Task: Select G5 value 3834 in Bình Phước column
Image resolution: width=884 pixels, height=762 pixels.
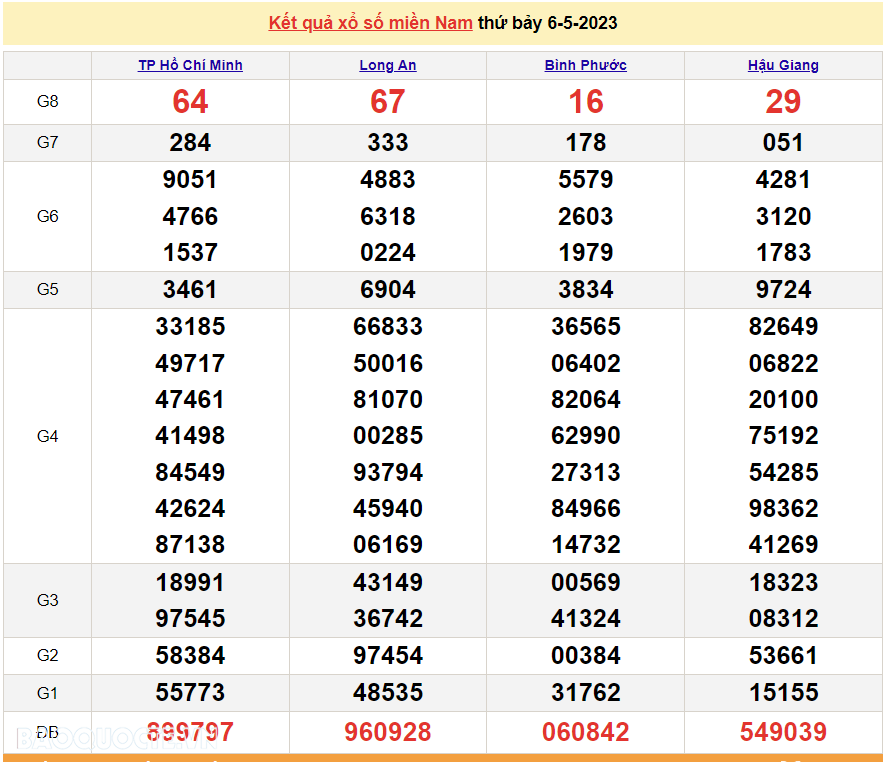Action: pos(586,289)
